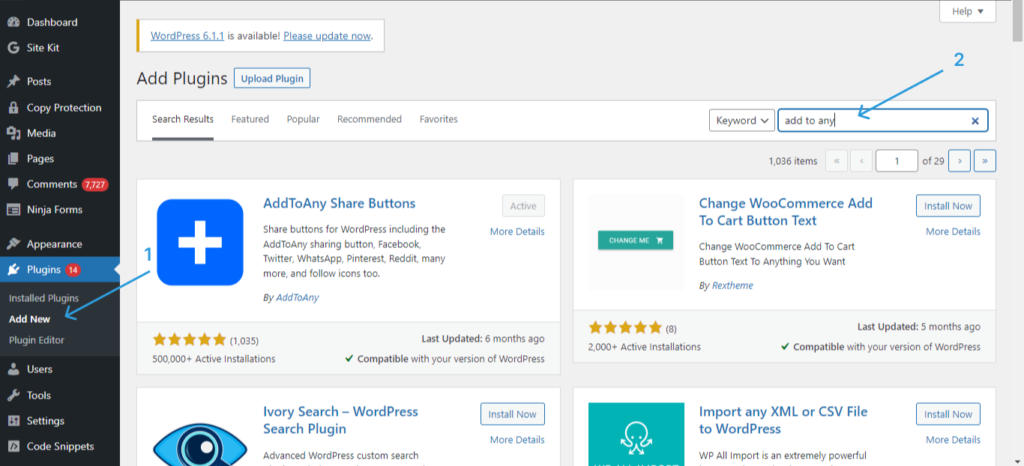This screenshot has height=466, width=1024.
Task: Expand the Help dropdown tab
Action: pos(967,11)
